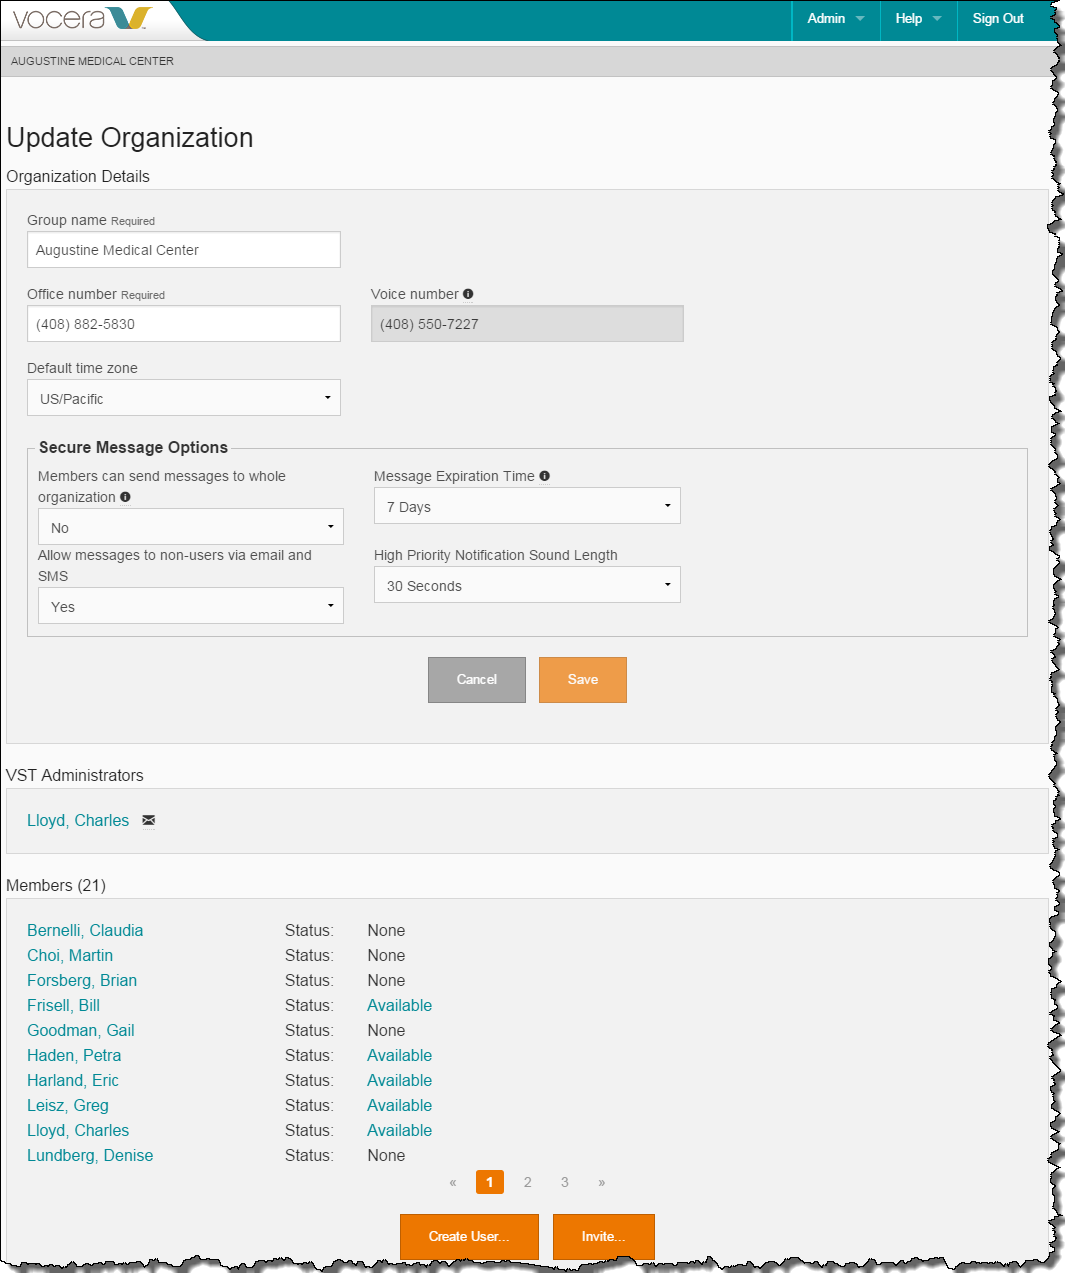Click info icon beside whole organization setting
This screenshot has width=1065, height=1273.
point(125,497)
